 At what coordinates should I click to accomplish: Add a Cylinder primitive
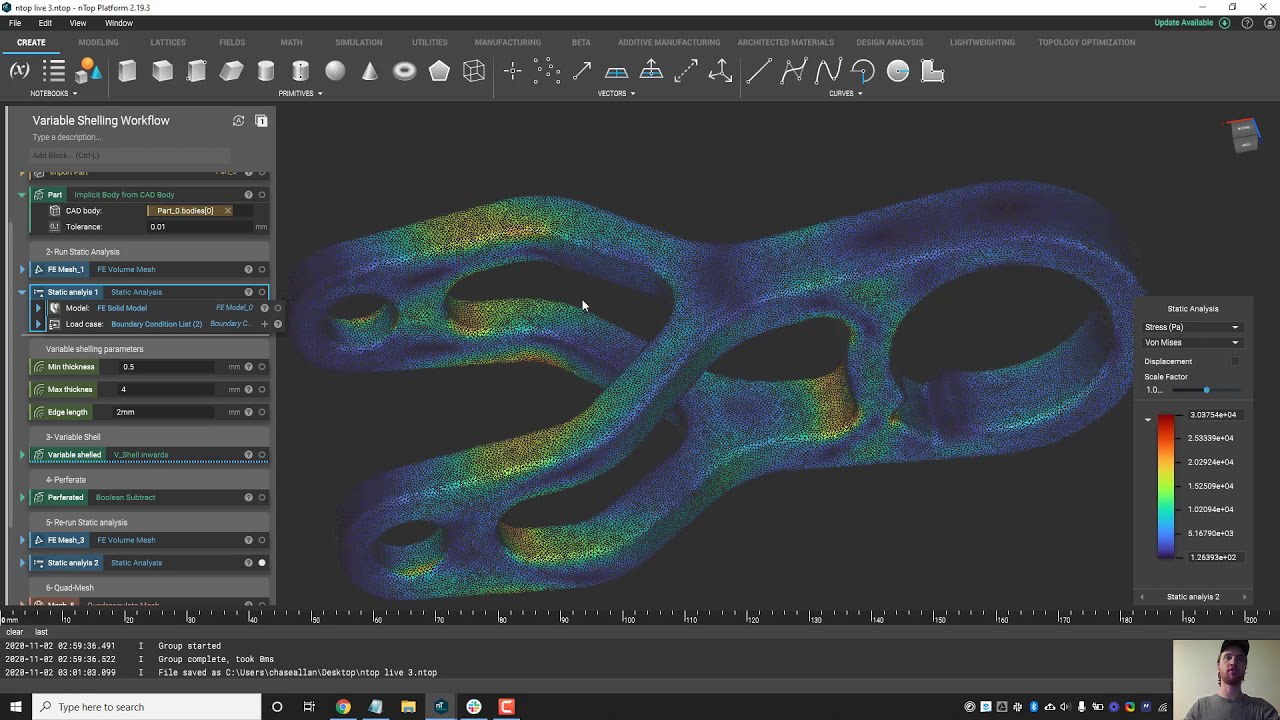click(x=266, y=71)
